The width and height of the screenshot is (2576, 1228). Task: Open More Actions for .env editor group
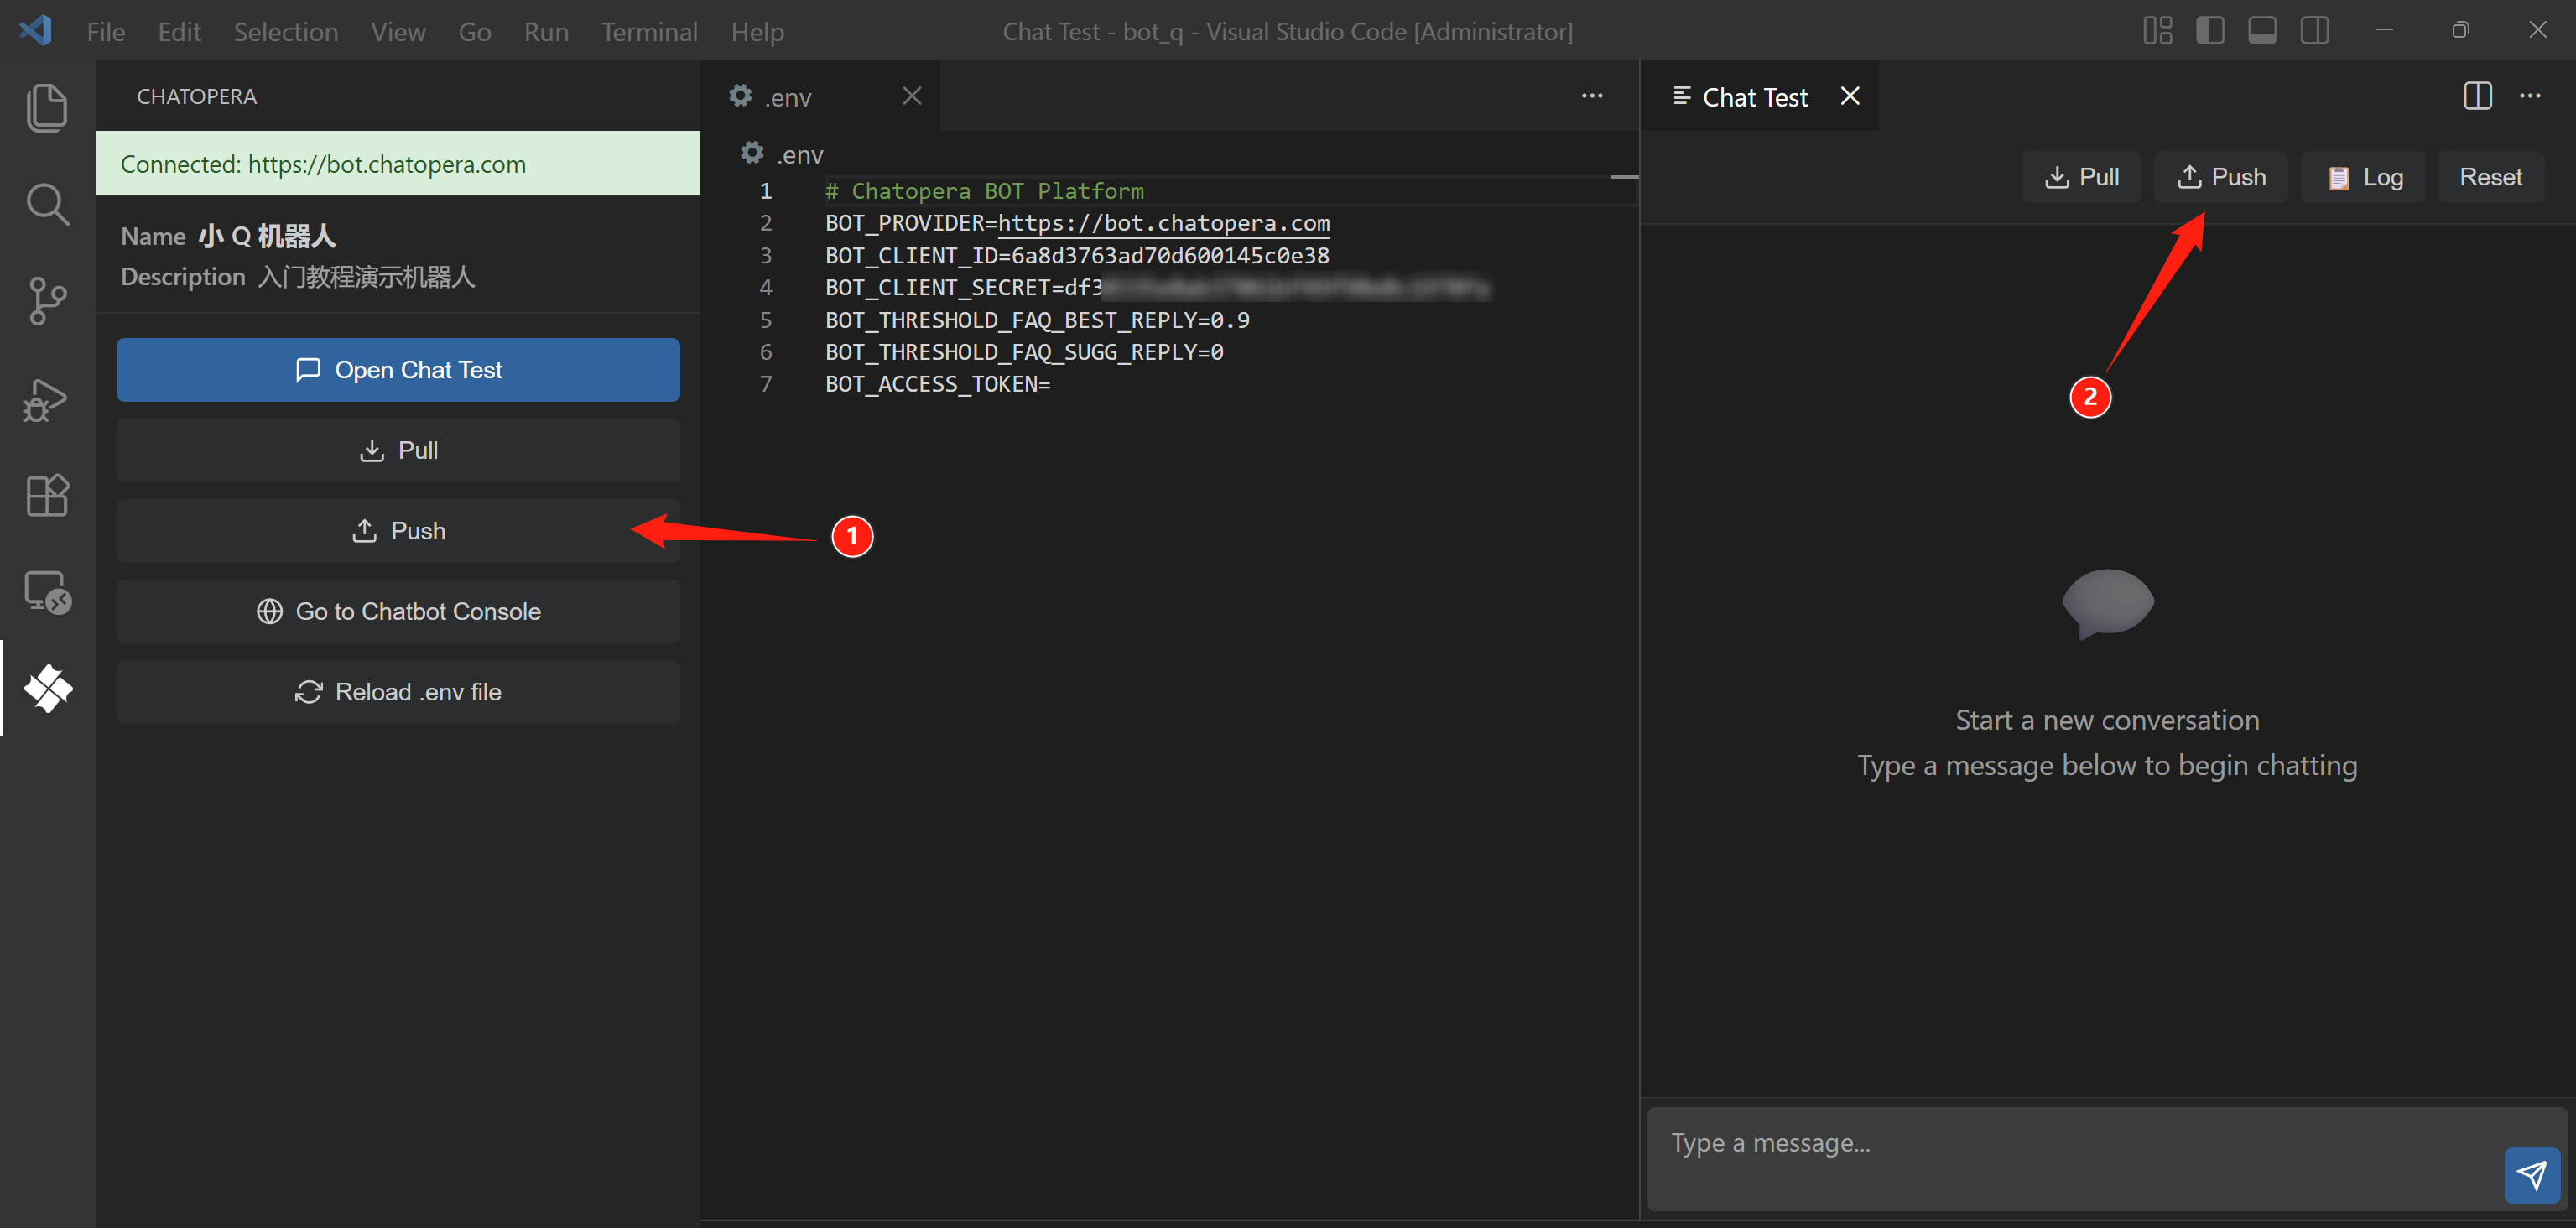(1592, 96)
